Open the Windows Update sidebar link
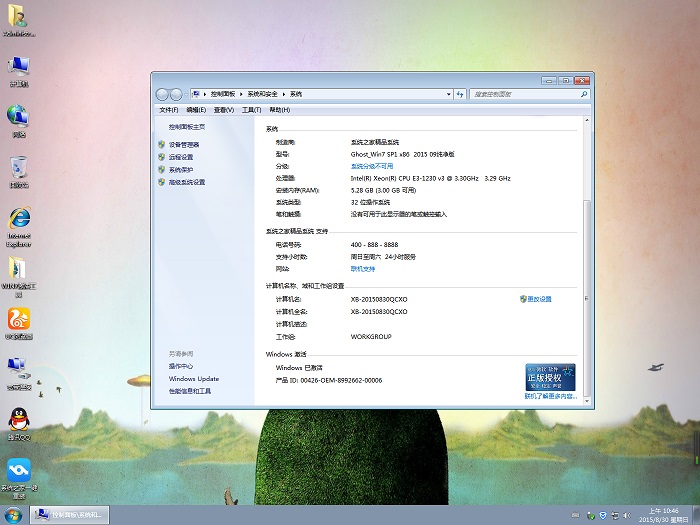This screenshot has height=525, width=700. pyautogui.click(x=194, y=379)
